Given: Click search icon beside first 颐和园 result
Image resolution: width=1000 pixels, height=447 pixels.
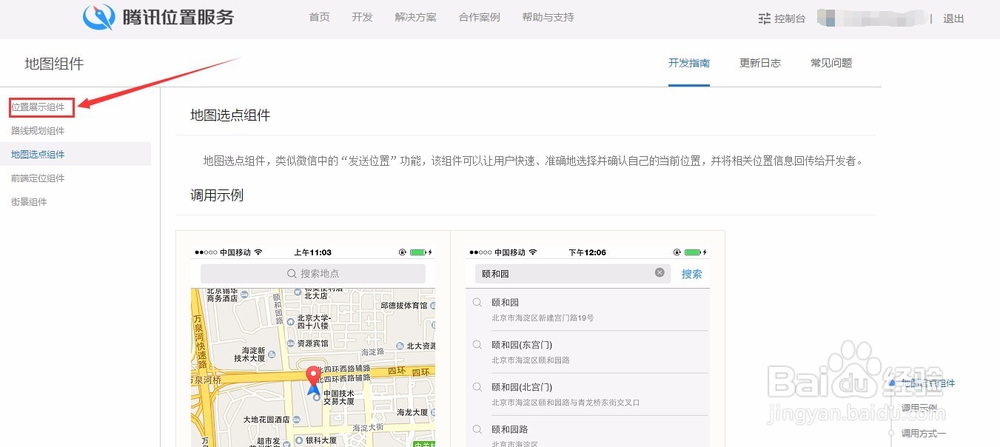Looking at the screenshot, I should 477,302.
